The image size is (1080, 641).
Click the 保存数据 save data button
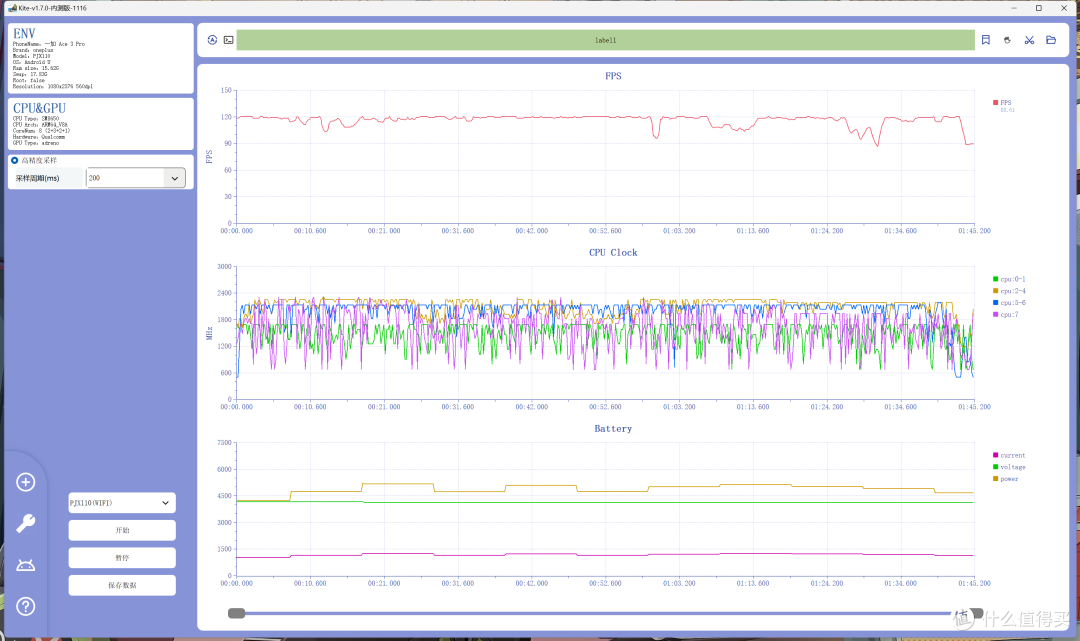point(122,585)
